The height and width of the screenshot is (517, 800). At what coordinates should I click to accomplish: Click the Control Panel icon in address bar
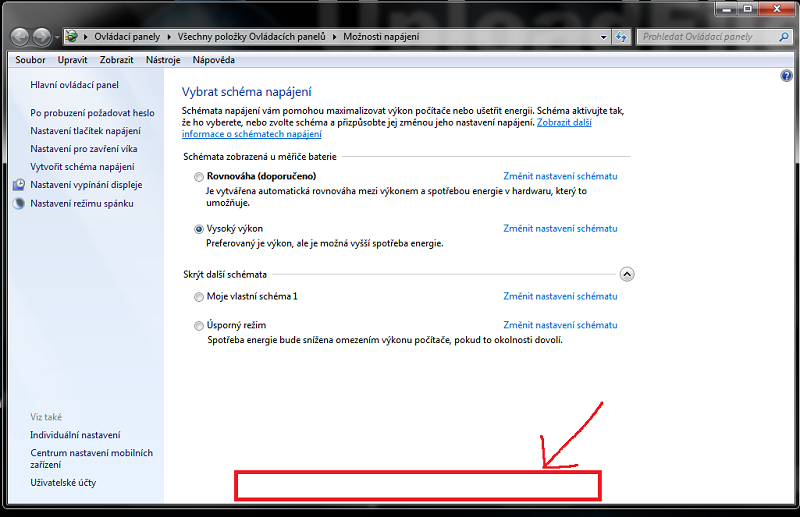(x=71, y=37)
